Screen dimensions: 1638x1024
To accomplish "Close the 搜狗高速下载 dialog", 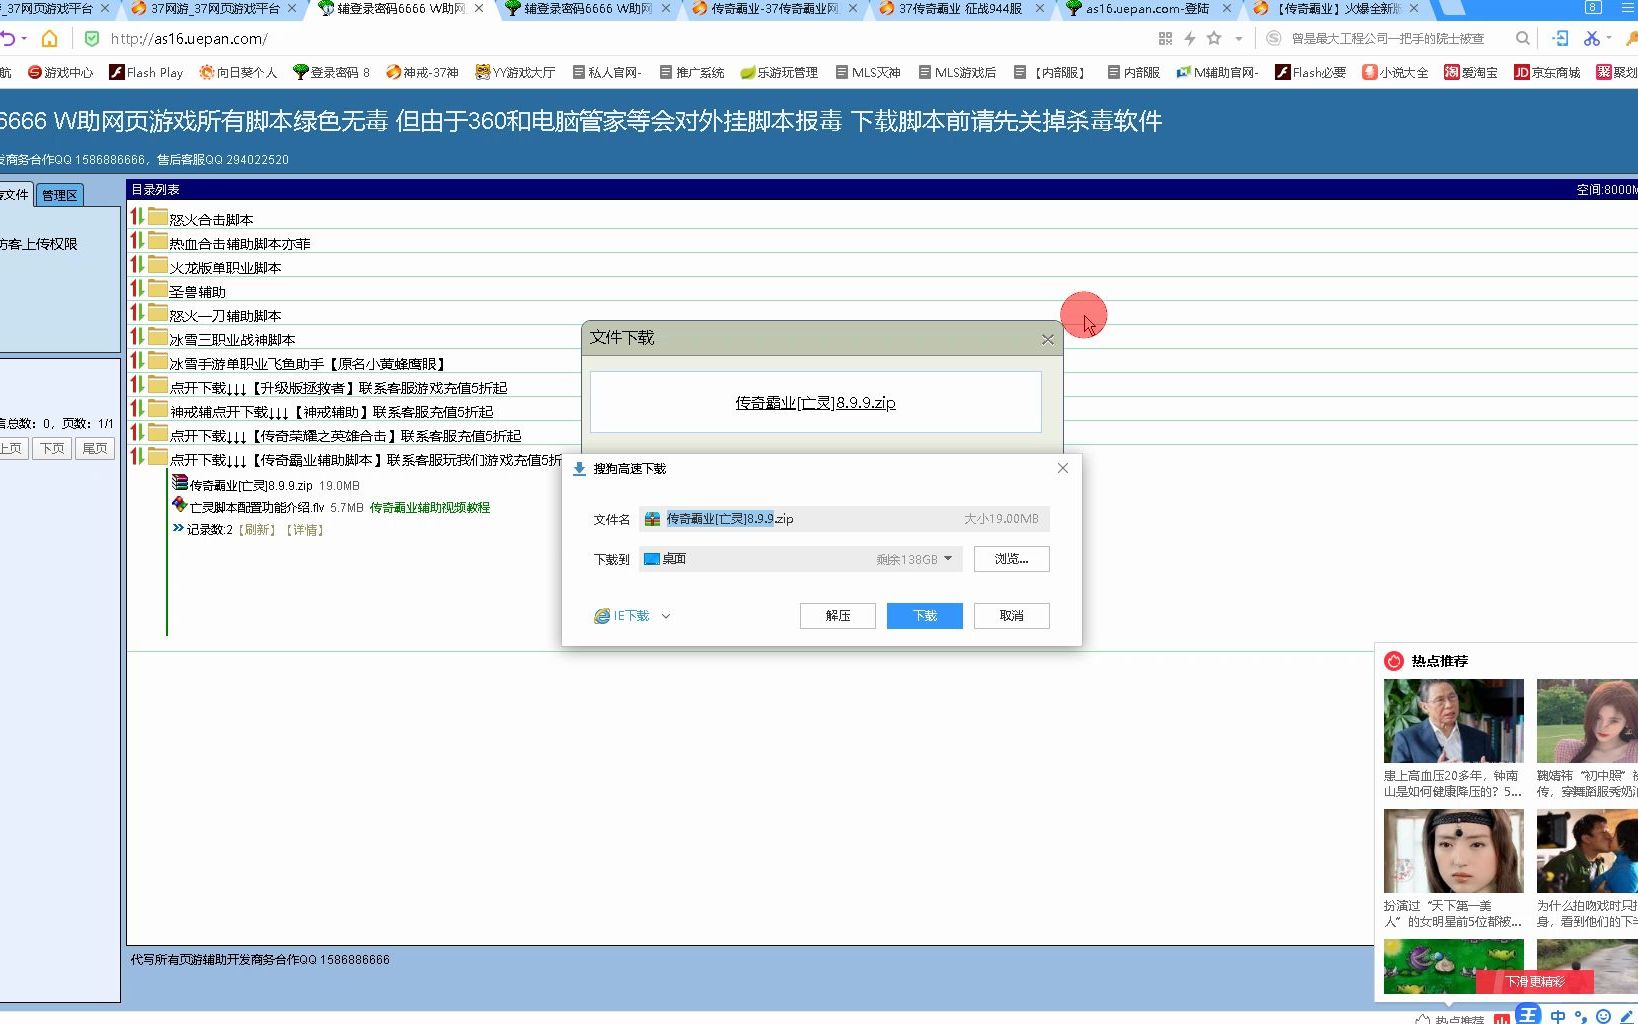I will [1063, 468].
